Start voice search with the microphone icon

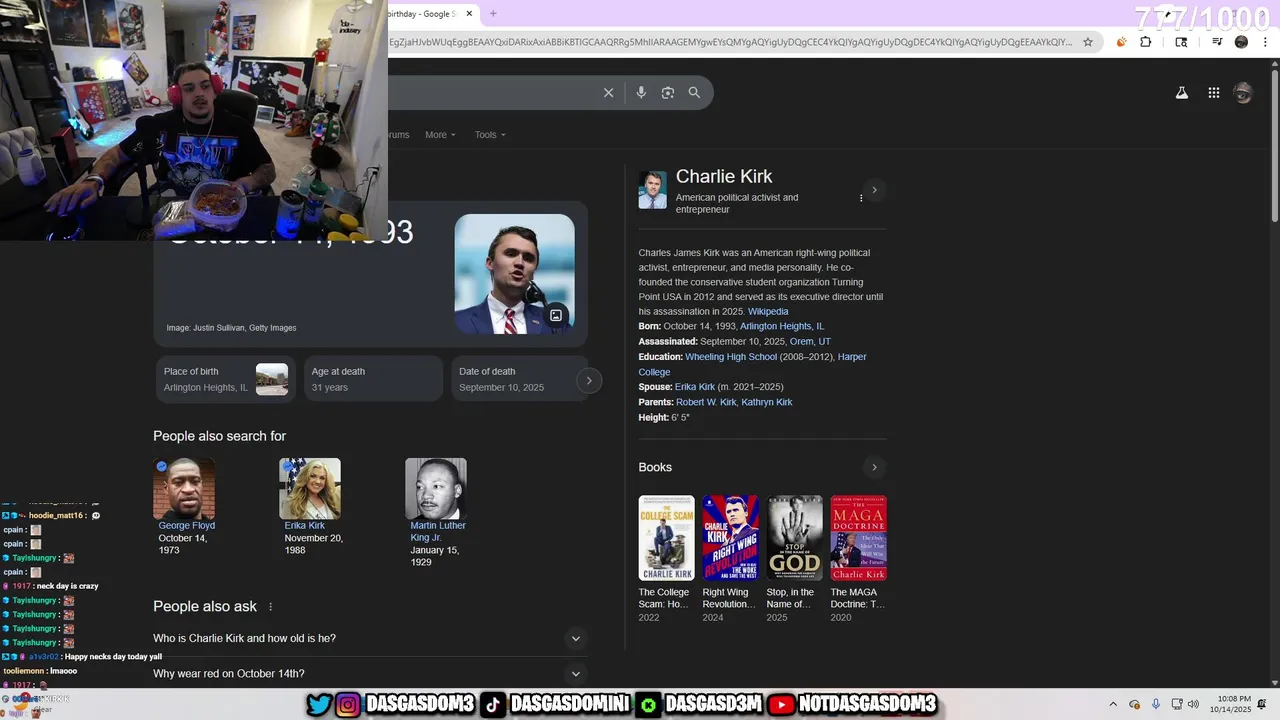(641, 93)
